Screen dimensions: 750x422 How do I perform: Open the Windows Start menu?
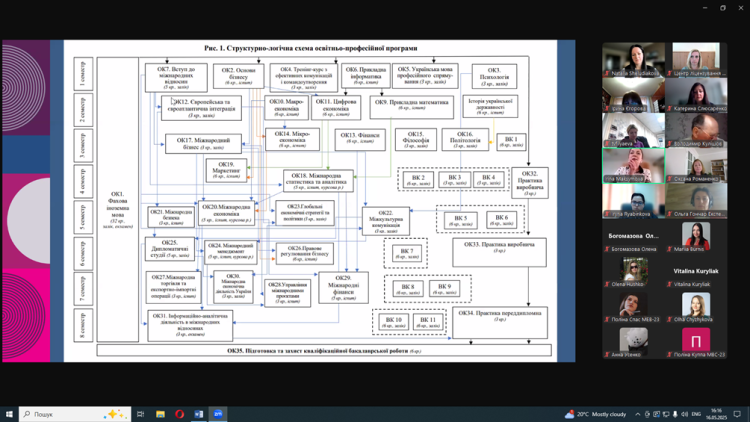(x=9, y=414)
